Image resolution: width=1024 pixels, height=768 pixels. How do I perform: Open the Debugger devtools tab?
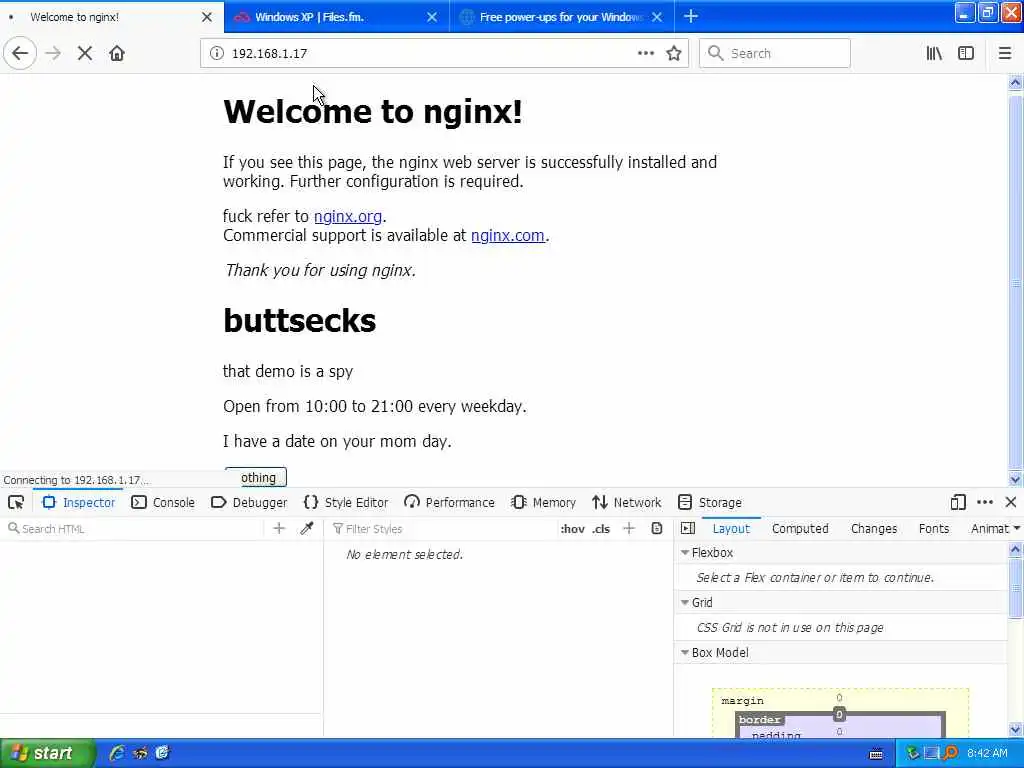tap(249, 502)
